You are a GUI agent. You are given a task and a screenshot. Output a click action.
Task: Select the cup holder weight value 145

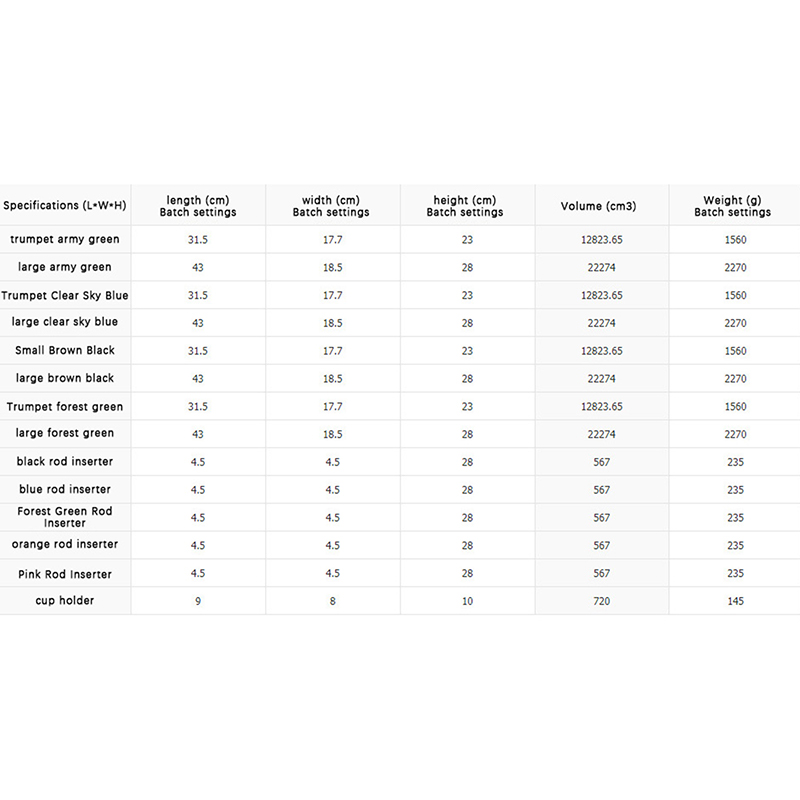coord(736,601)
